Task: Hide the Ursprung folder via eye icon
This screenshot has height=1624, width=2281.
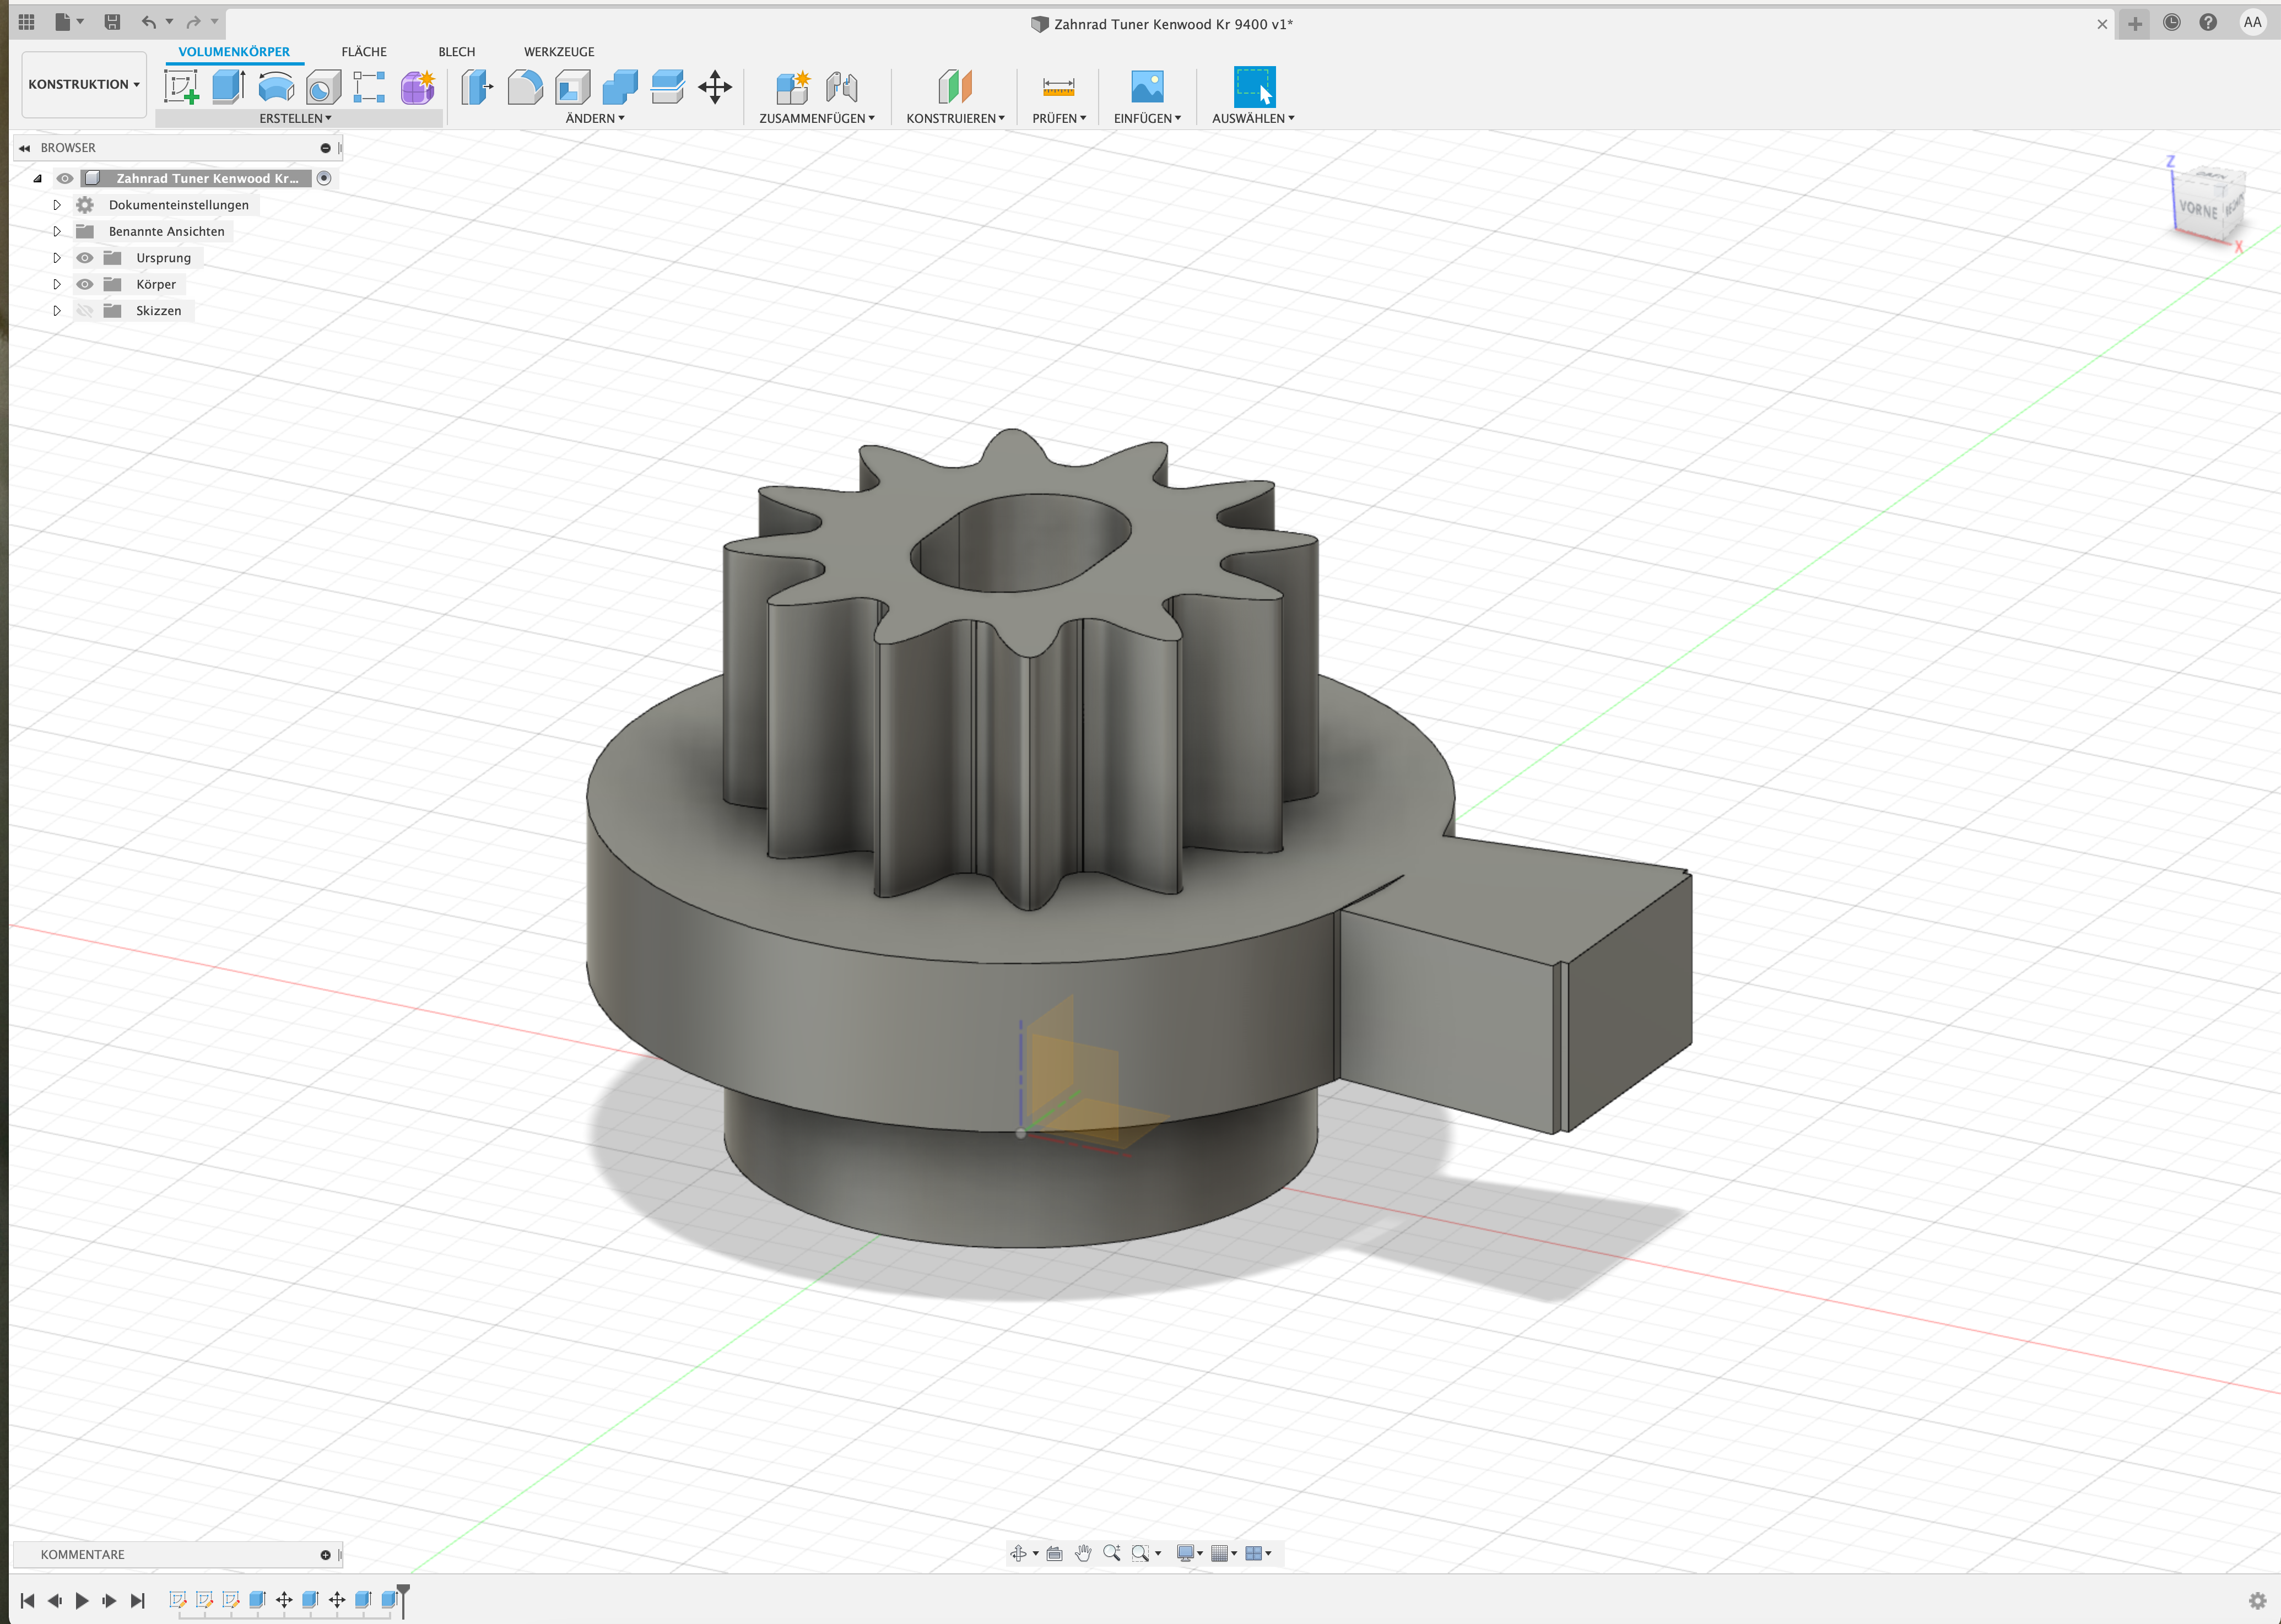Action: tap(85, 257)
